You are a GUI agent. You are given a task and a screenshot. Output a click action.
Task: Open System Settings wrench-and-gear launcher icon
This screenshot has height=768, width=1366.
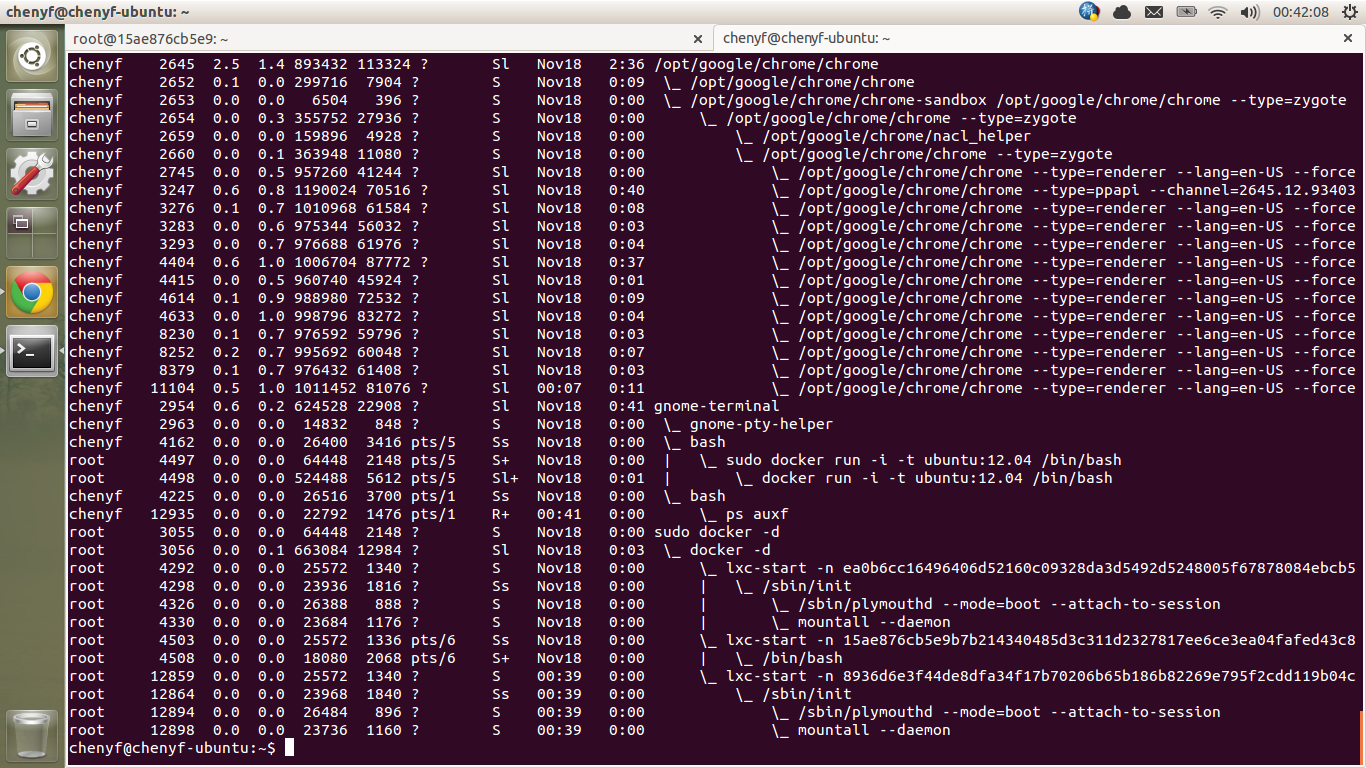(32, 174)
